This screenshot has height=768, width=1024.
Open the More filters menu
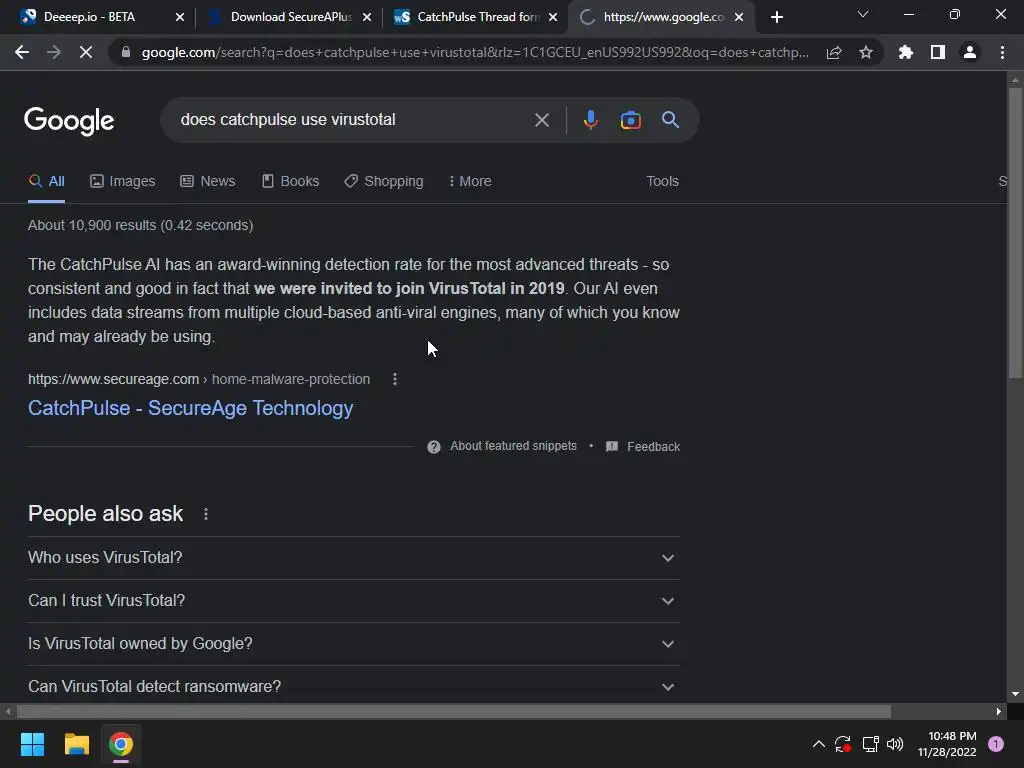point(470,182)
